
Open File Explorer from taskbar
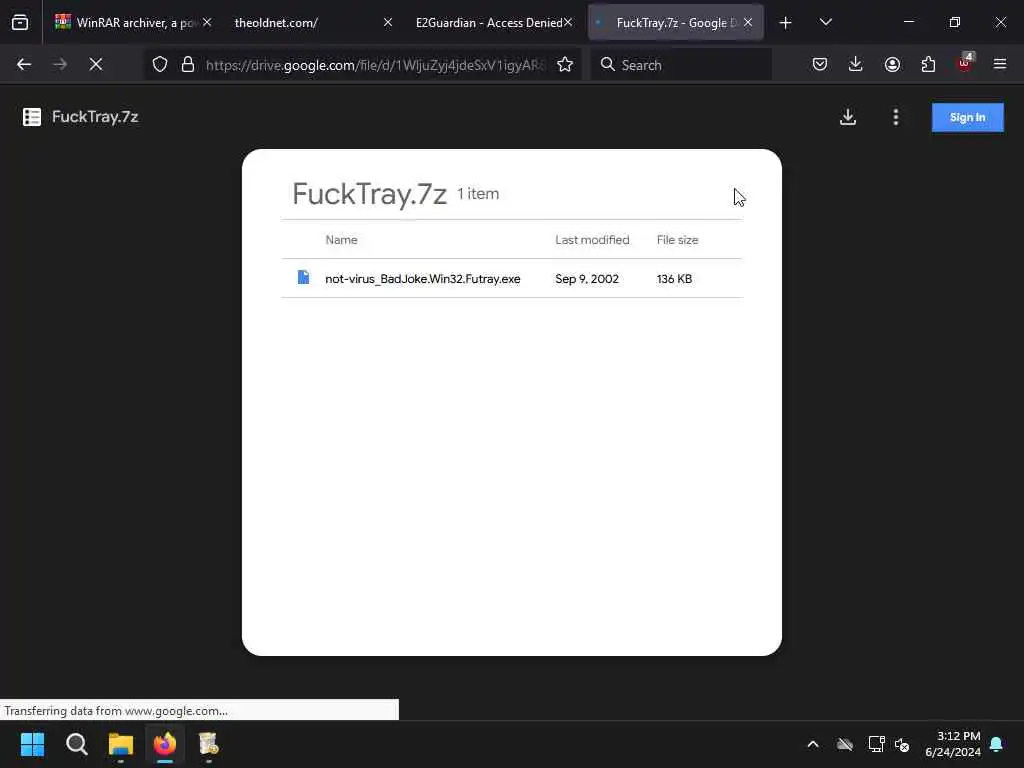(x=121, y=744)
